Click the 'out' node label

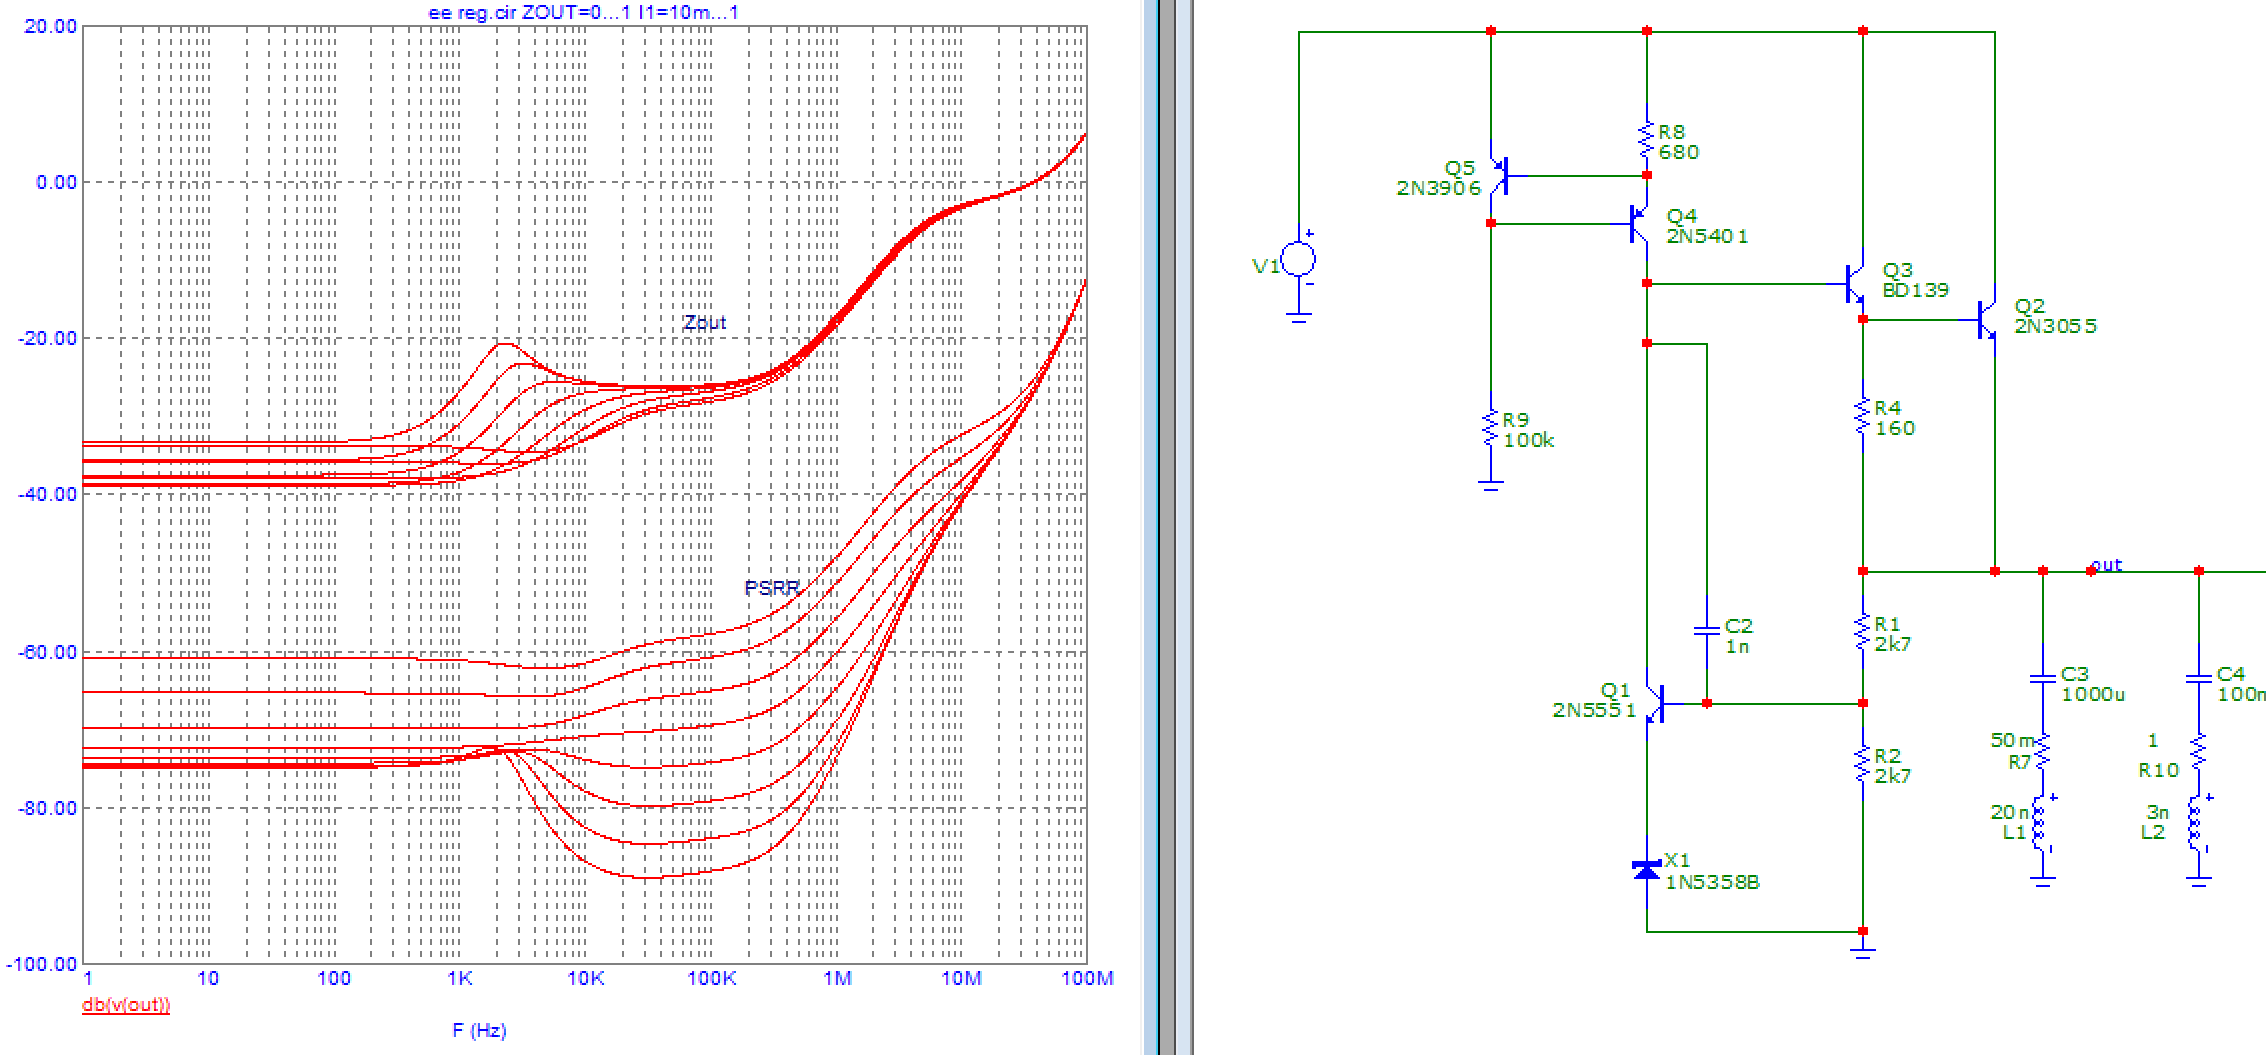coord(2107,565)
